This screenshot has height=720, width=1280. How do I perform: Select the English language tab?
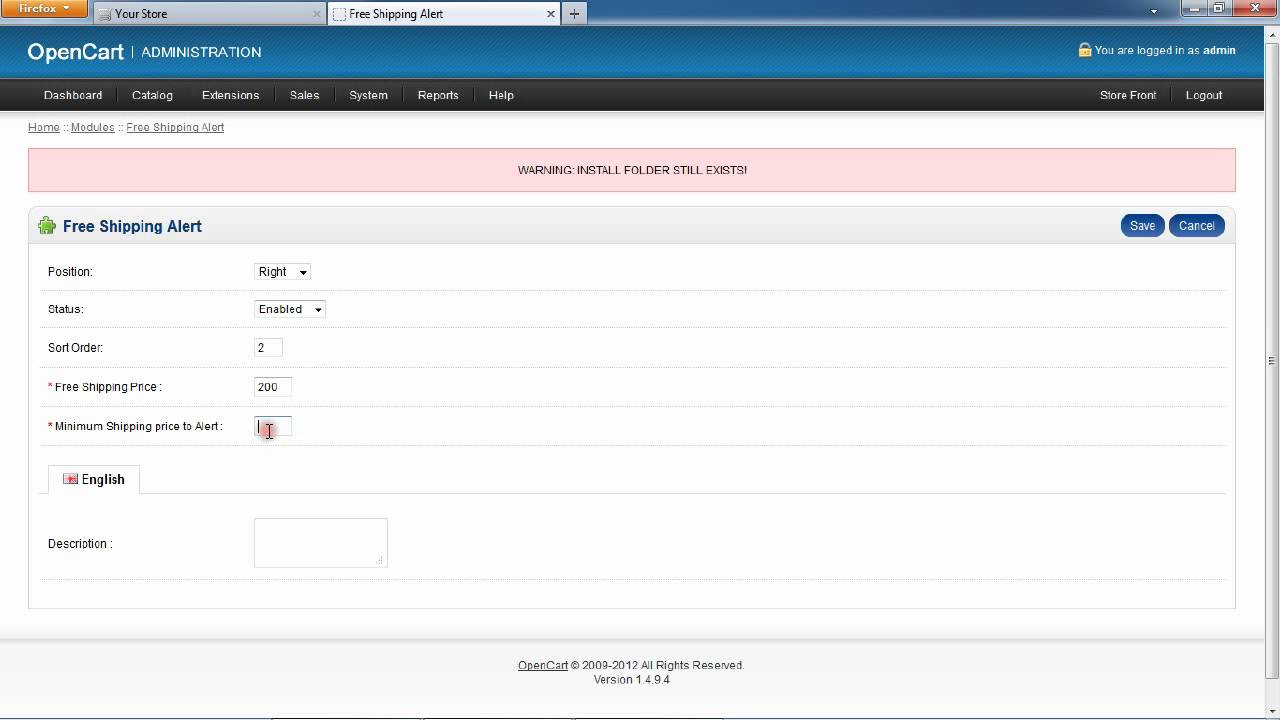tap(94, 480)
